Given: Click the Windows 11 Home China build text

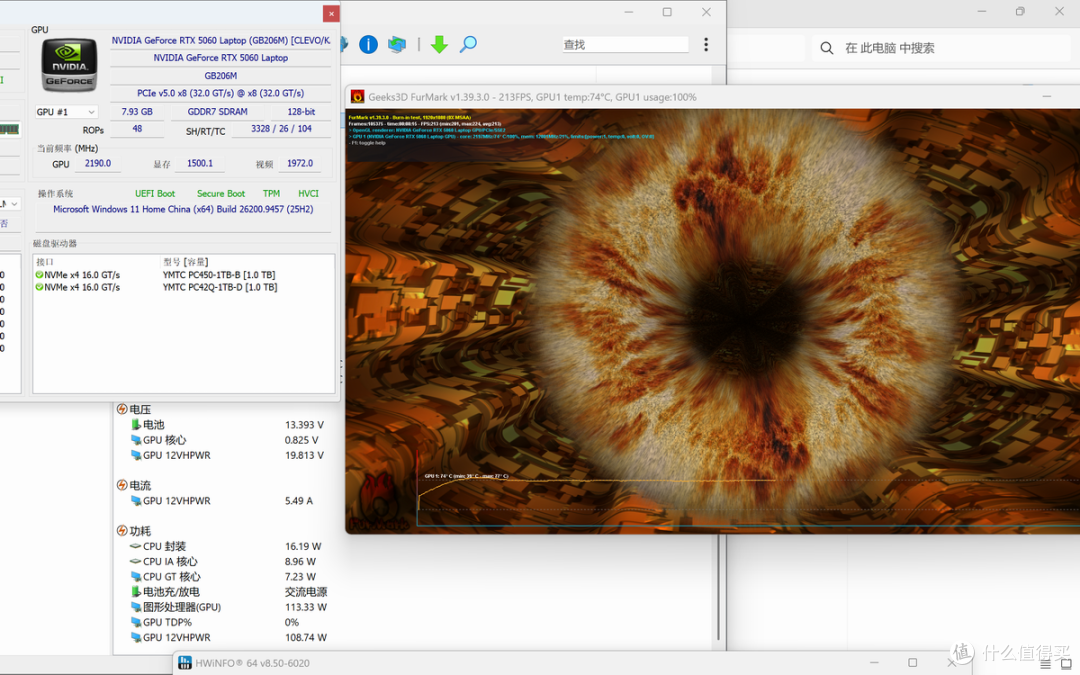Looking at the screenshot, I should coord(183,209).
